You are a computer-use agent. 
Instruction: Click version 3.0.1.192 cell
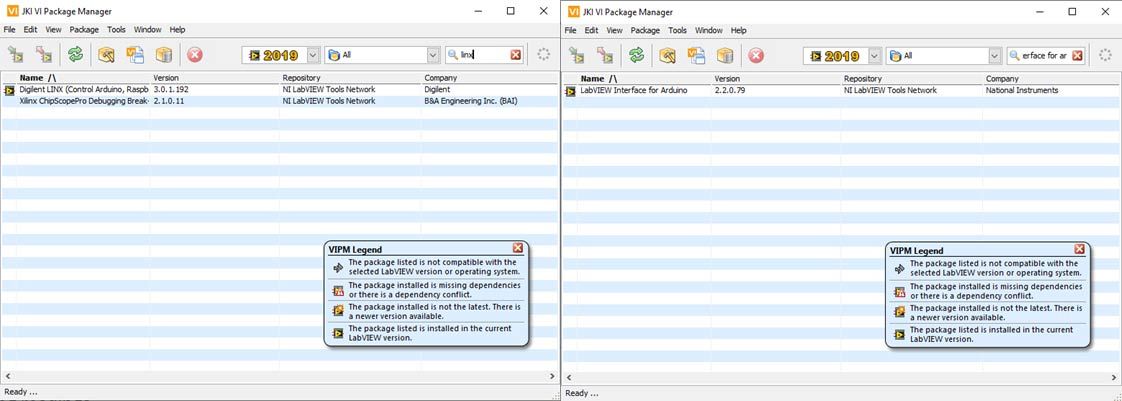coord(171,90)
